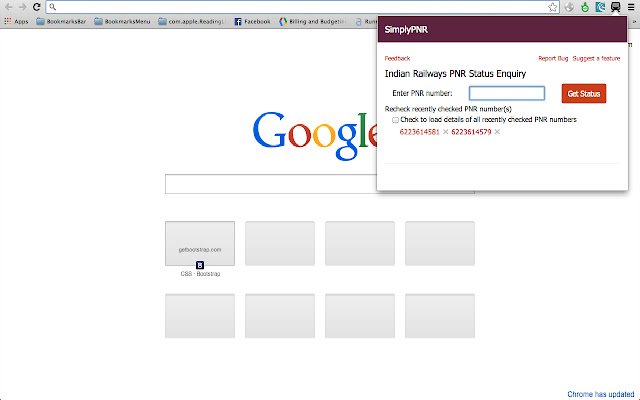Open the BookmarksMenu folder
The image size is (640, 400).
(122, 21)
